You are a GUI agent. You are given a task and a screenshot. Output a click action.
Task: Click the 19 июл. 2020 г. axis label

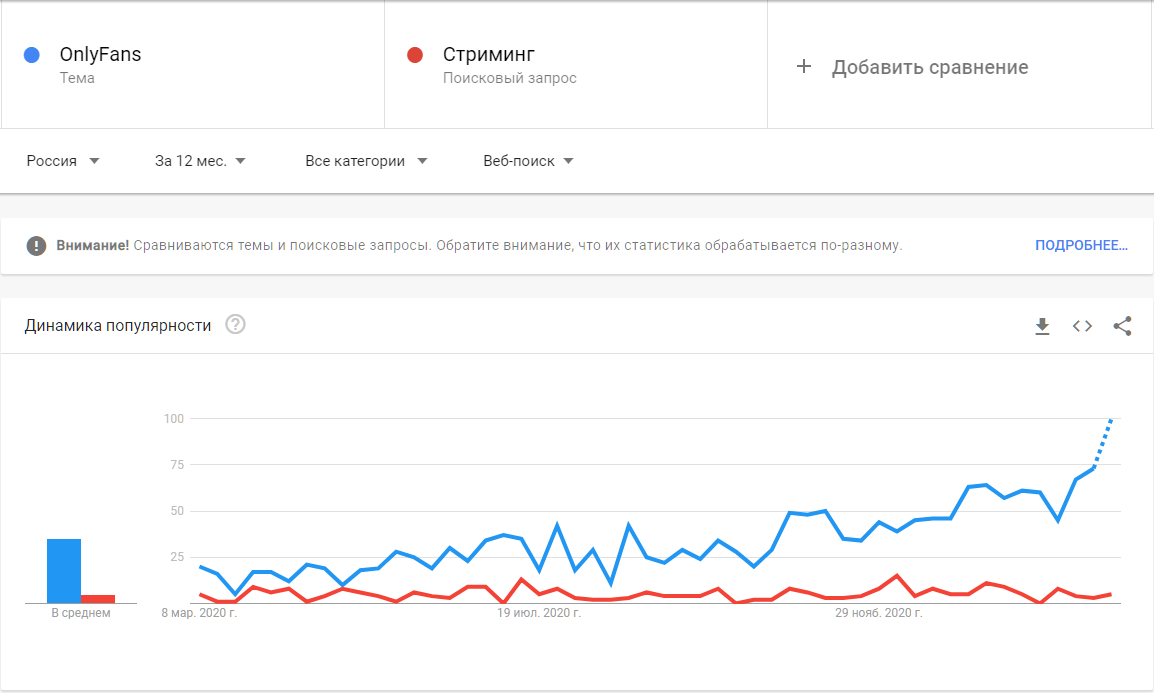pyautogui.click(x=539, y=613)
